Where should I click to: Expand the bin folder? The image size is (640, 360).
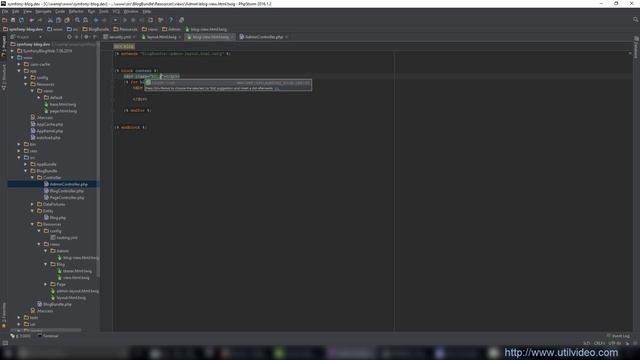19,144
